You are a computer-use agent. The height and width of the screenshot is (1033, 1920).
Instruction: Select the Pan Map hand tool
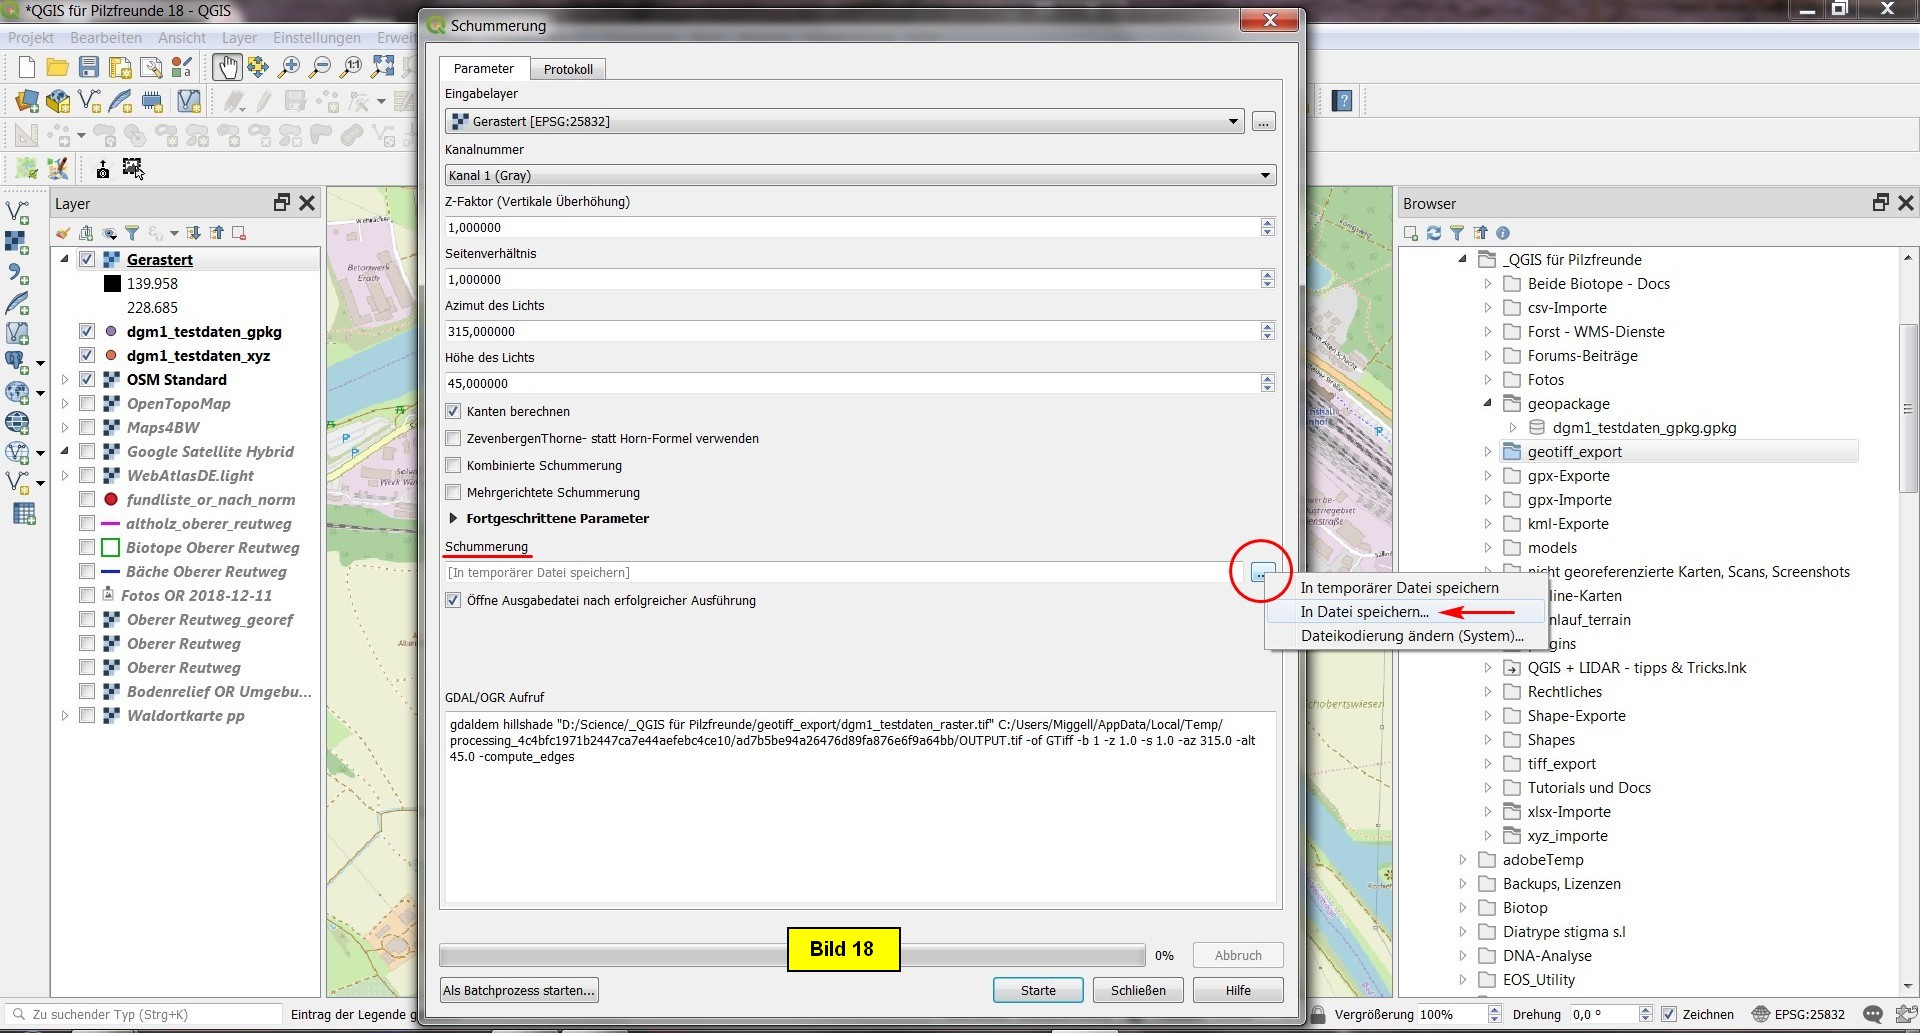pyautogui.click(x=227, y=67)
